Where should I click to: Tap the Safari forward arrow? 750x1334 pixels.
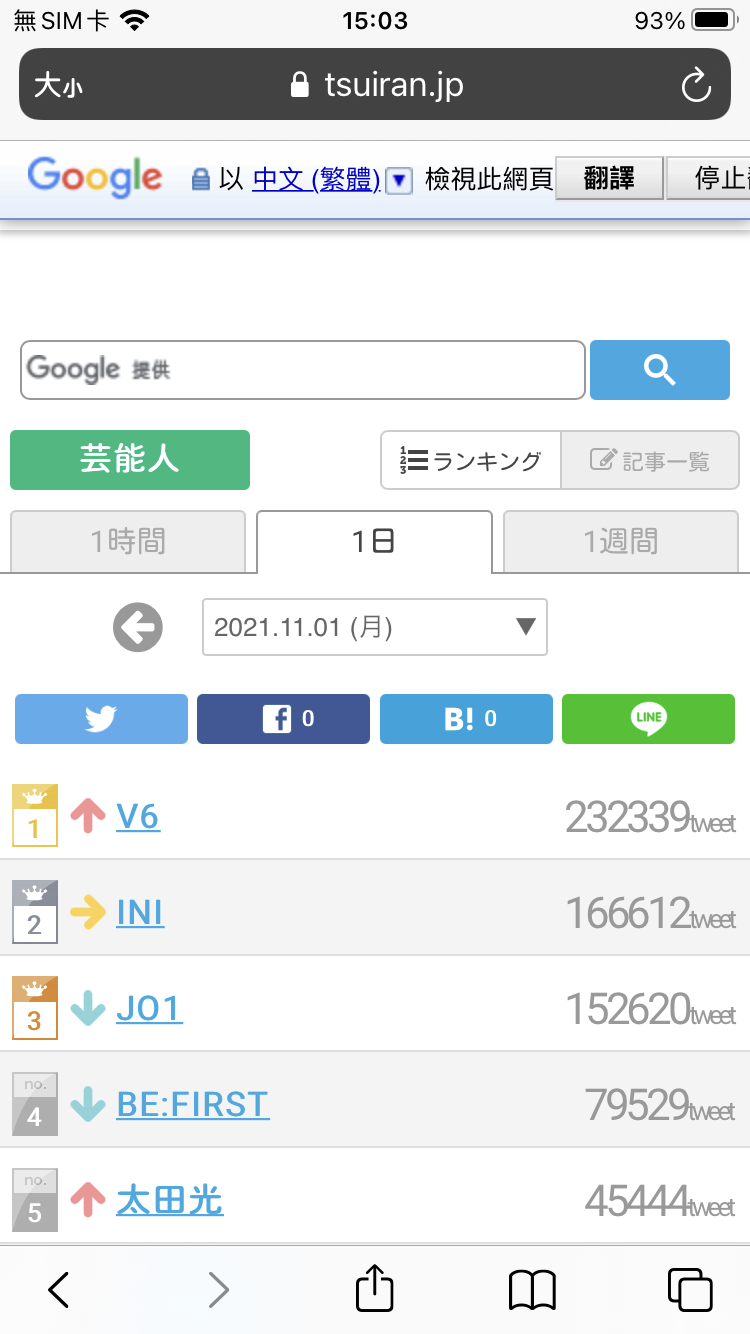pos(218,1290)
